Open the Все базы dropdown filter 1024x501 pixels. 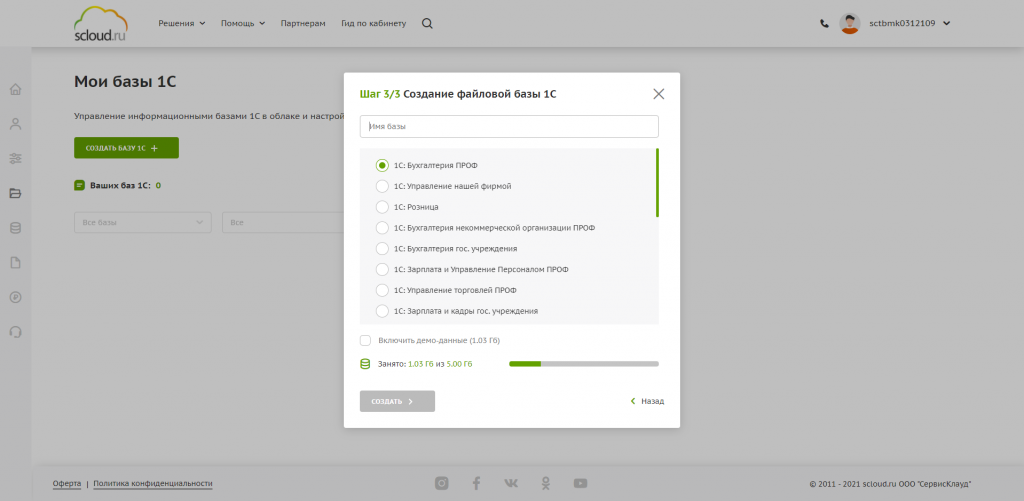coord(142,223)
